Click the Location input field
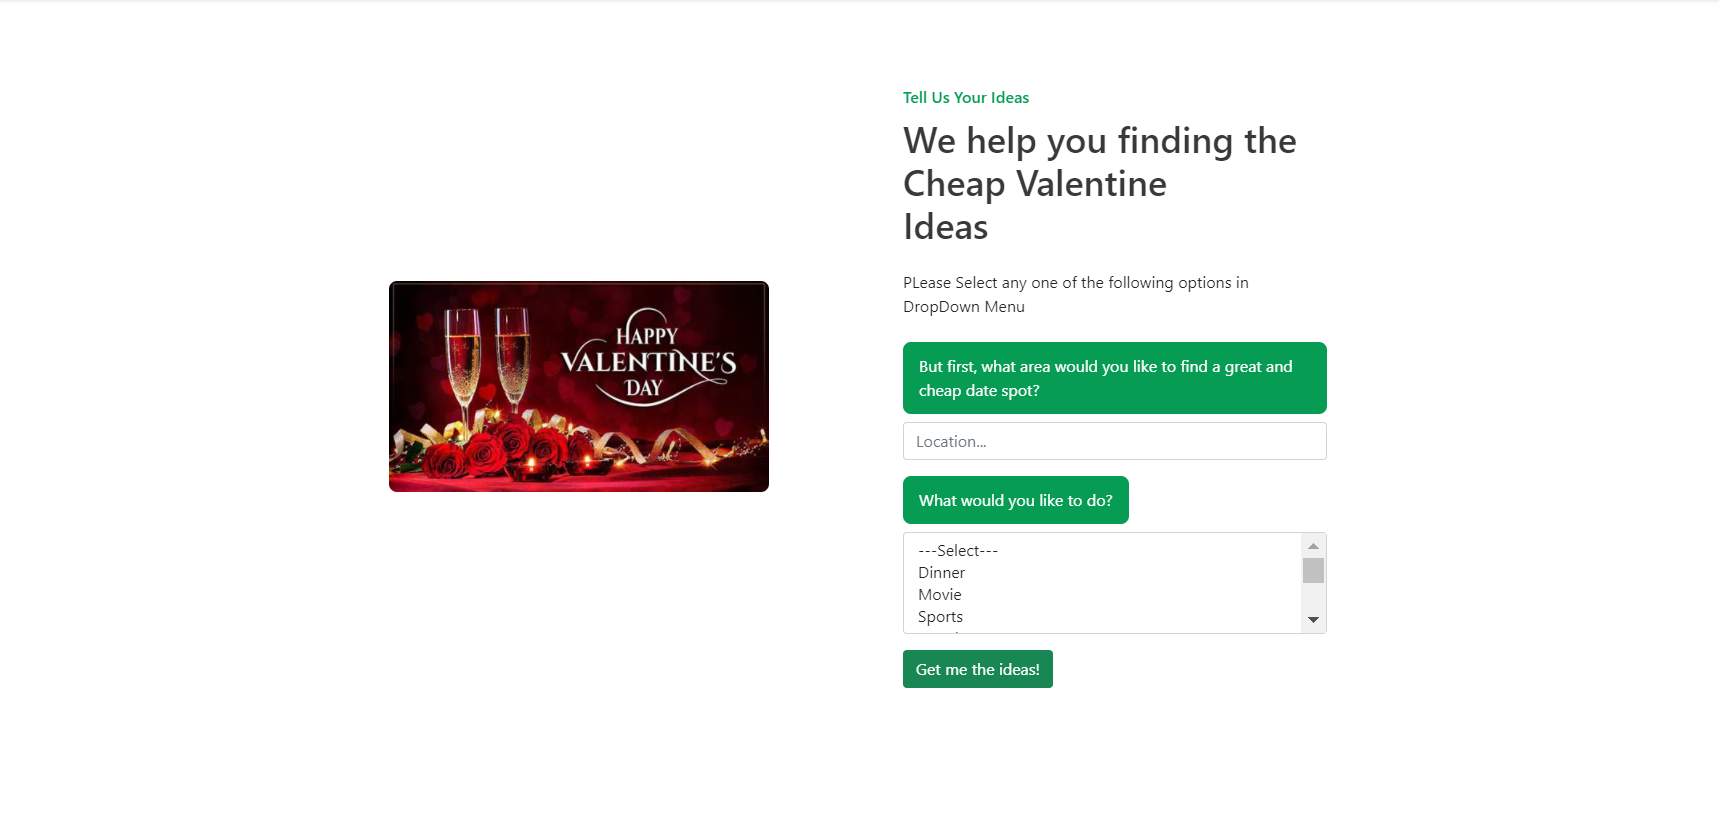The width and height of the screenshot is (1719, 831). click(1114, 441)
